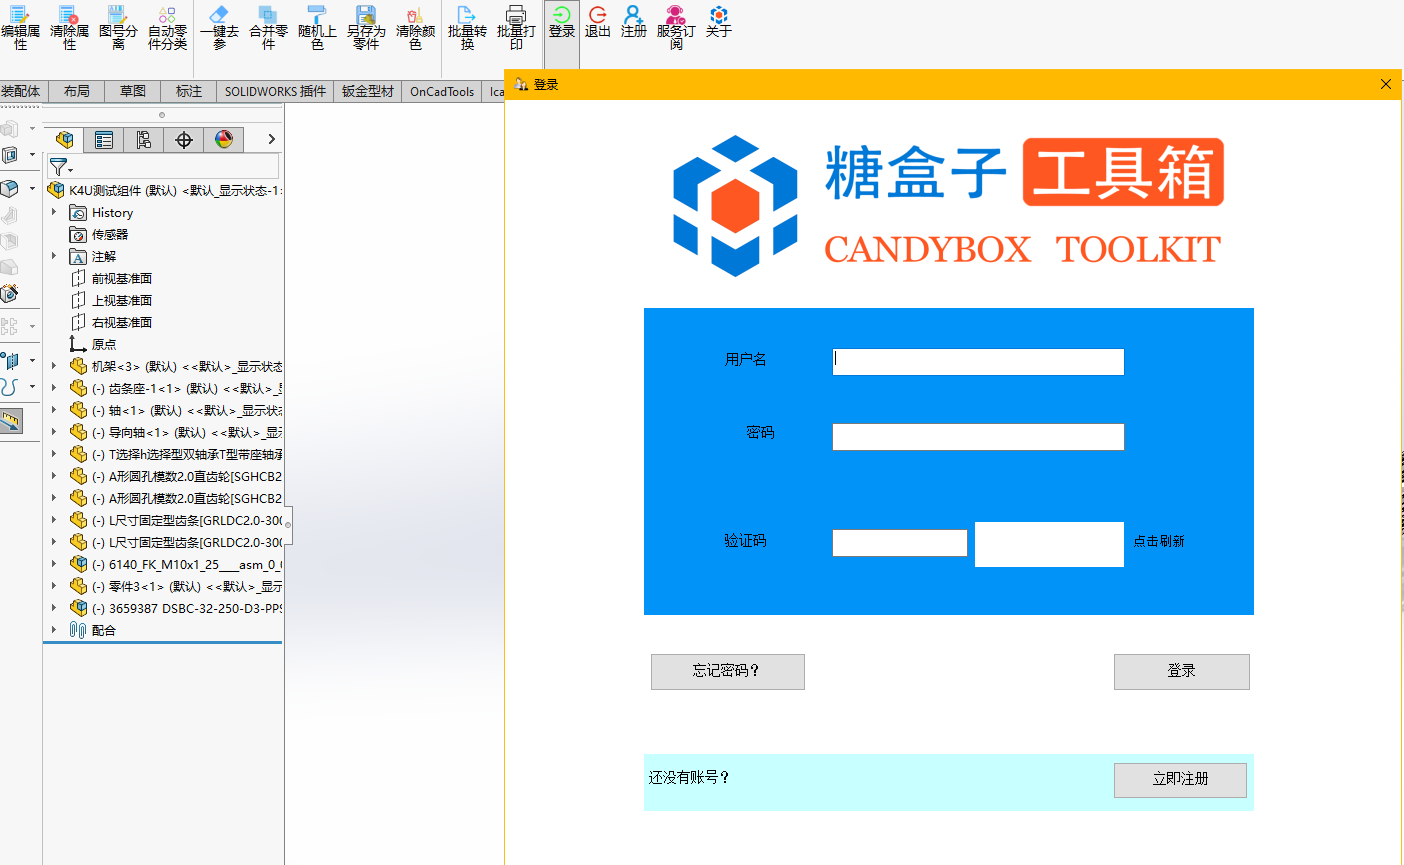Click the feature tree filter funnel icon
This screenshot has width=1404, height=865.
coord(59,167)
